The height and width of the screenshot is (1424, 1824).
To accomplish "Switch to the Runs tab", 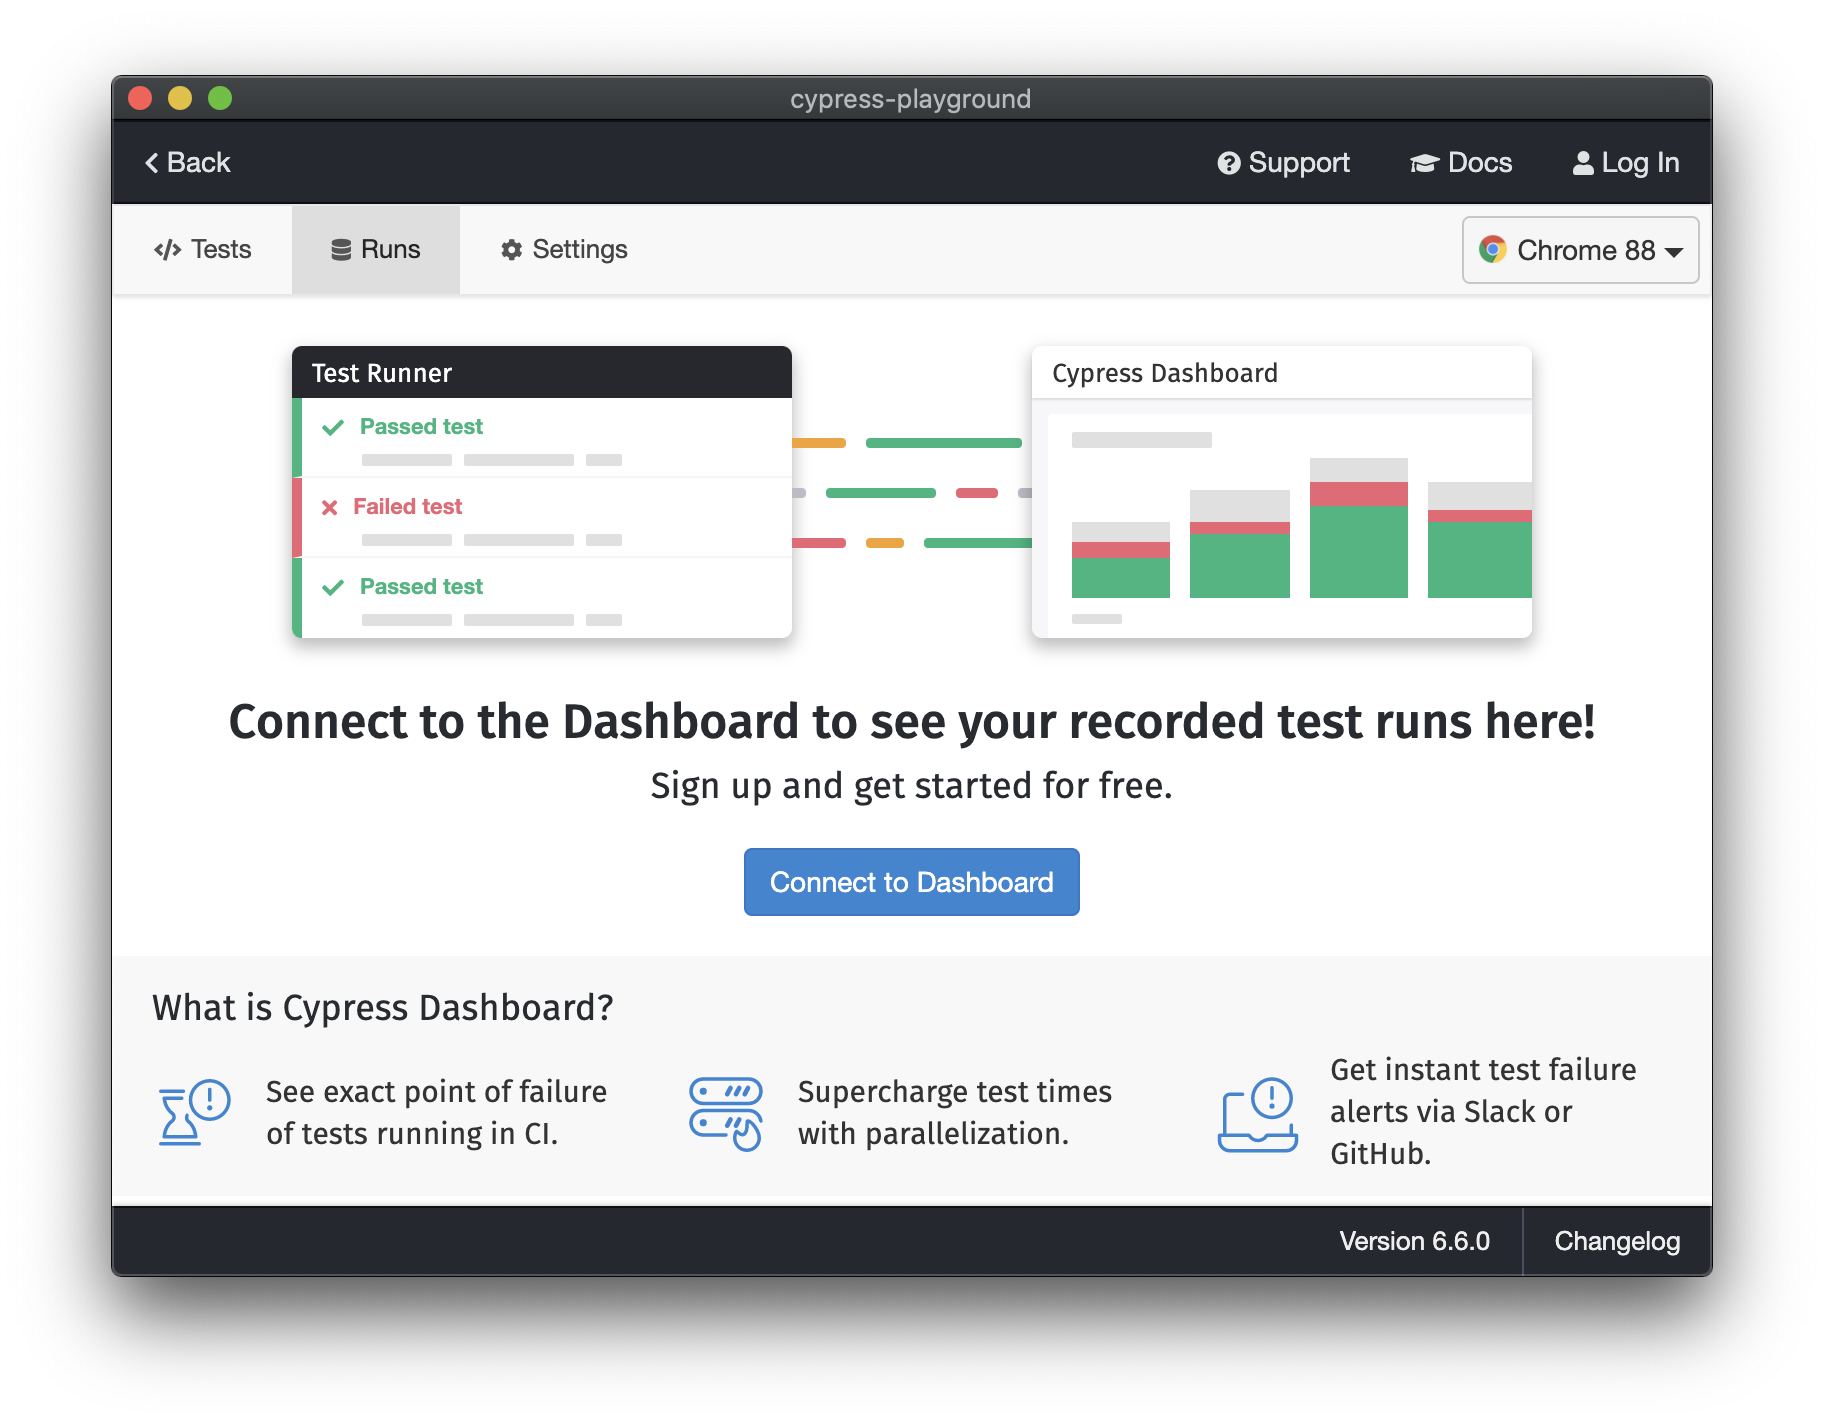I will (376, 249).
